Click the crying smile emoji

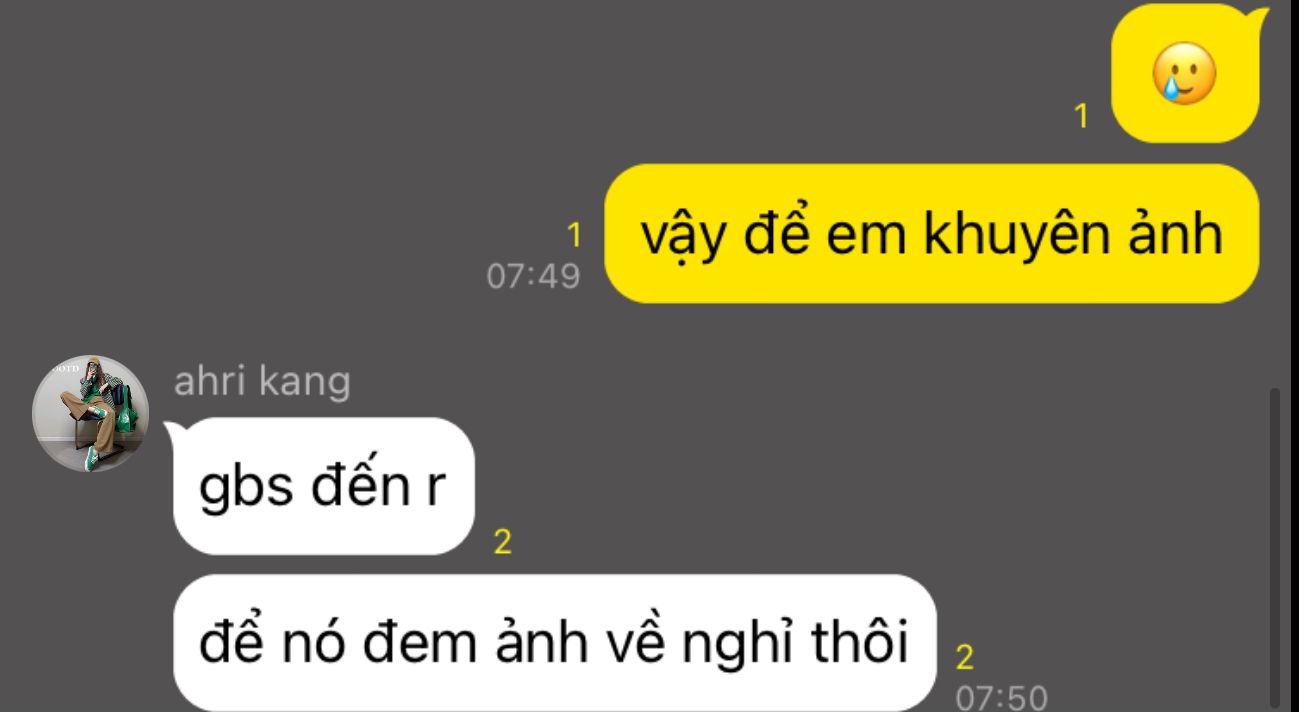[1185, 75]
